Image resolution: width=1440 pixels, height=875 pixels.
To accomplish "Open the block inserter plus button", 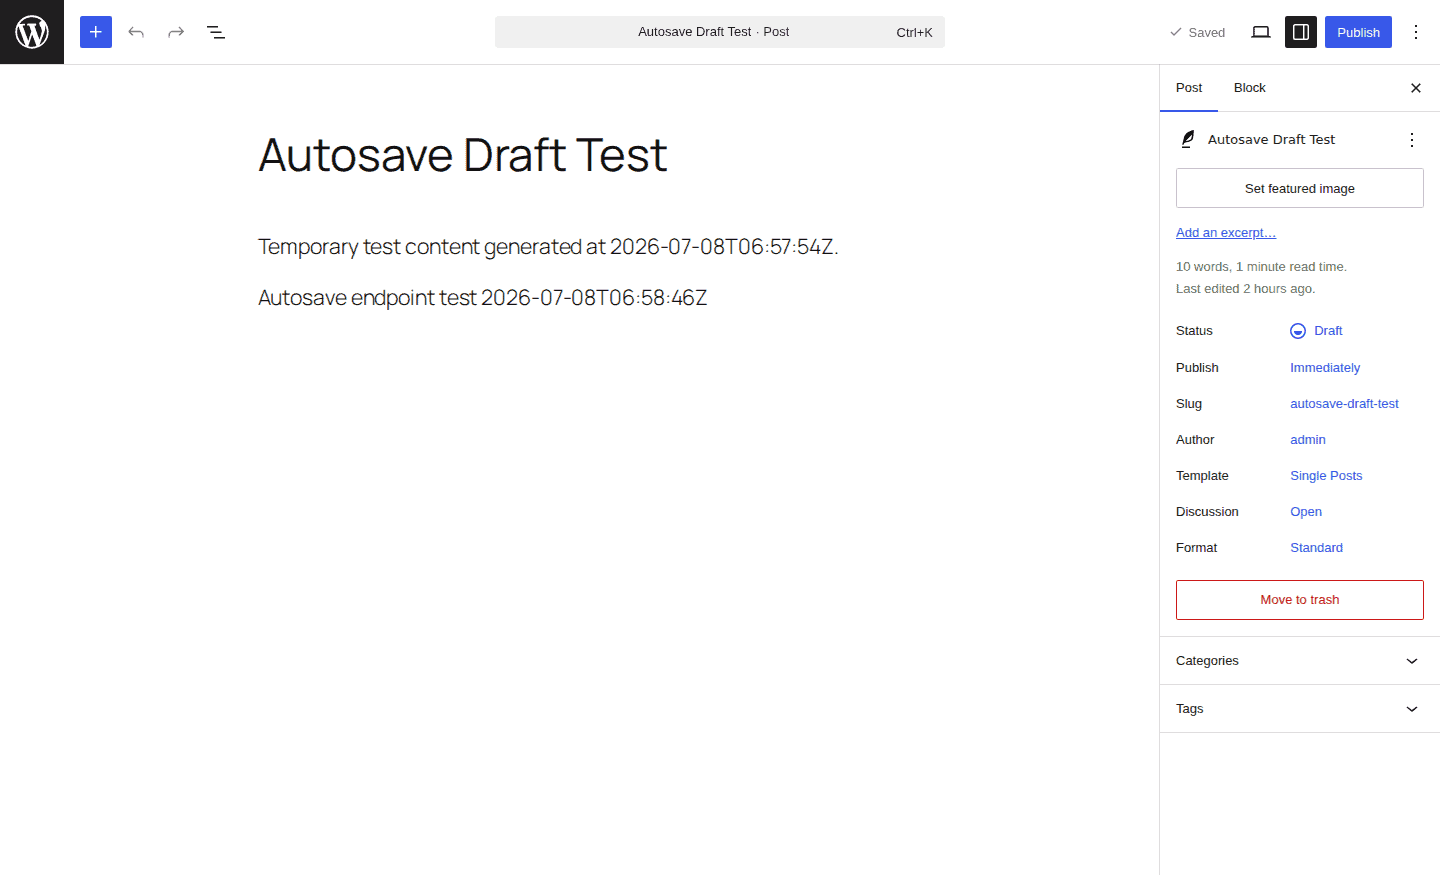I will (96, 32).
